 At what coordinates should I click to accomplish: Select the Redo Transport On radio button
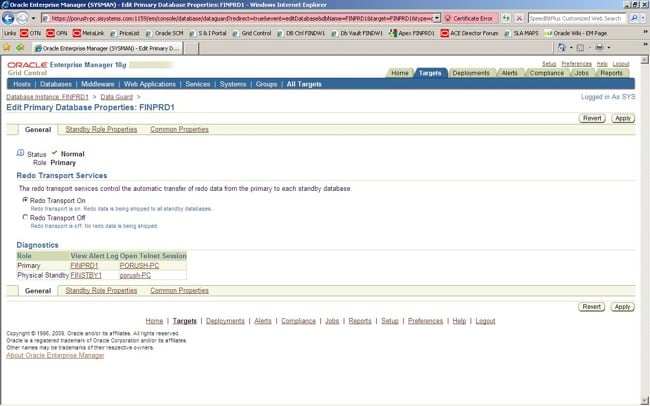(25, 200)
